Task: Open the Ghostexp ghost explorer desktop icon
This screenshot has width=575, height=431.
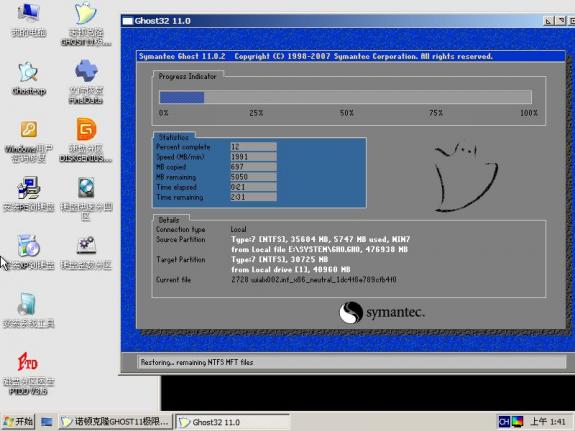Action: pos(29,72)
